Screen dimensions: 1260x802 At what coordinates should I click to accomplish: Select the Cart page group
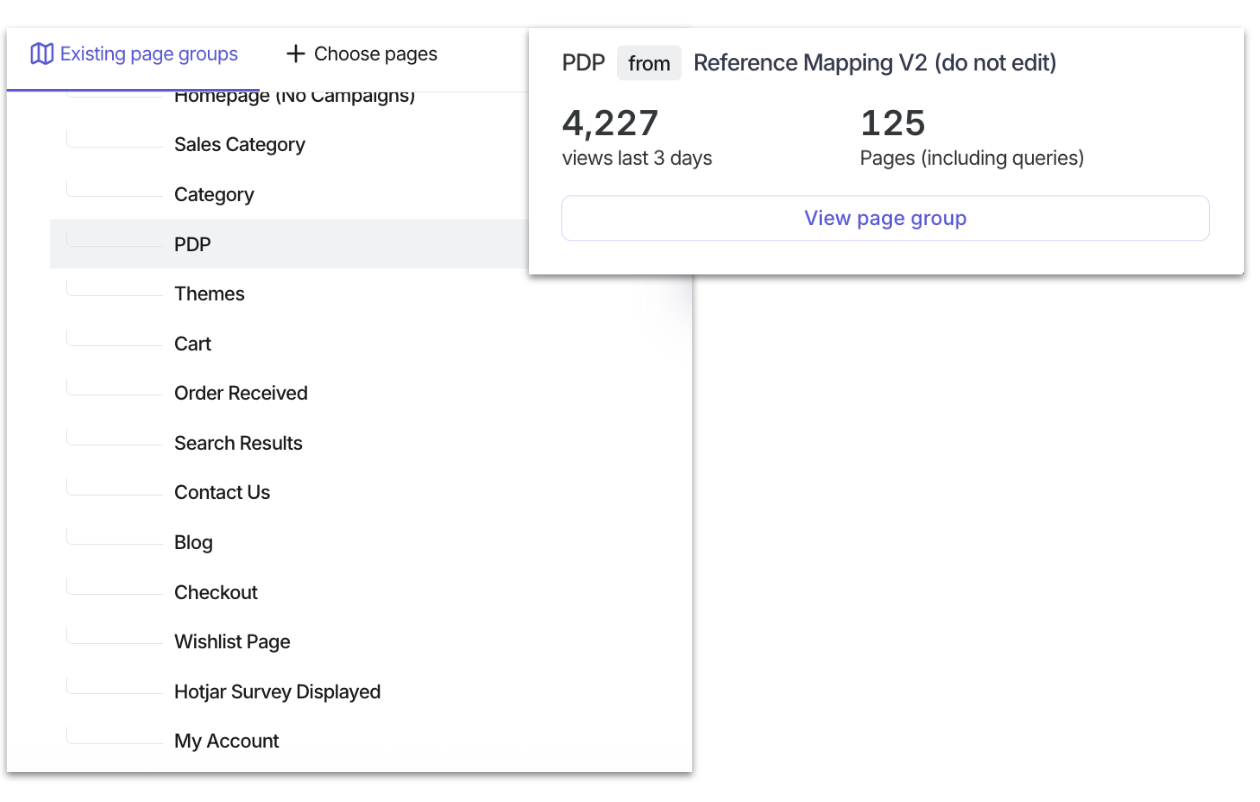tap(192, 344)
